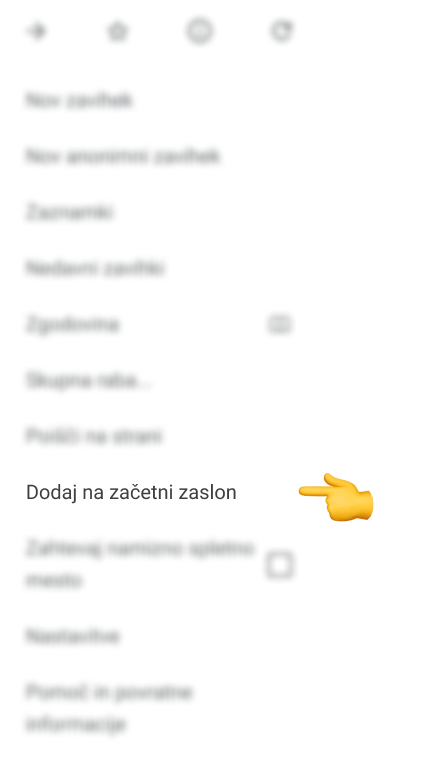This screenshot has height=765, width=423.
Task: Tap the forward arrow icon
Action: pyautogui.click(x=37, y=31)
